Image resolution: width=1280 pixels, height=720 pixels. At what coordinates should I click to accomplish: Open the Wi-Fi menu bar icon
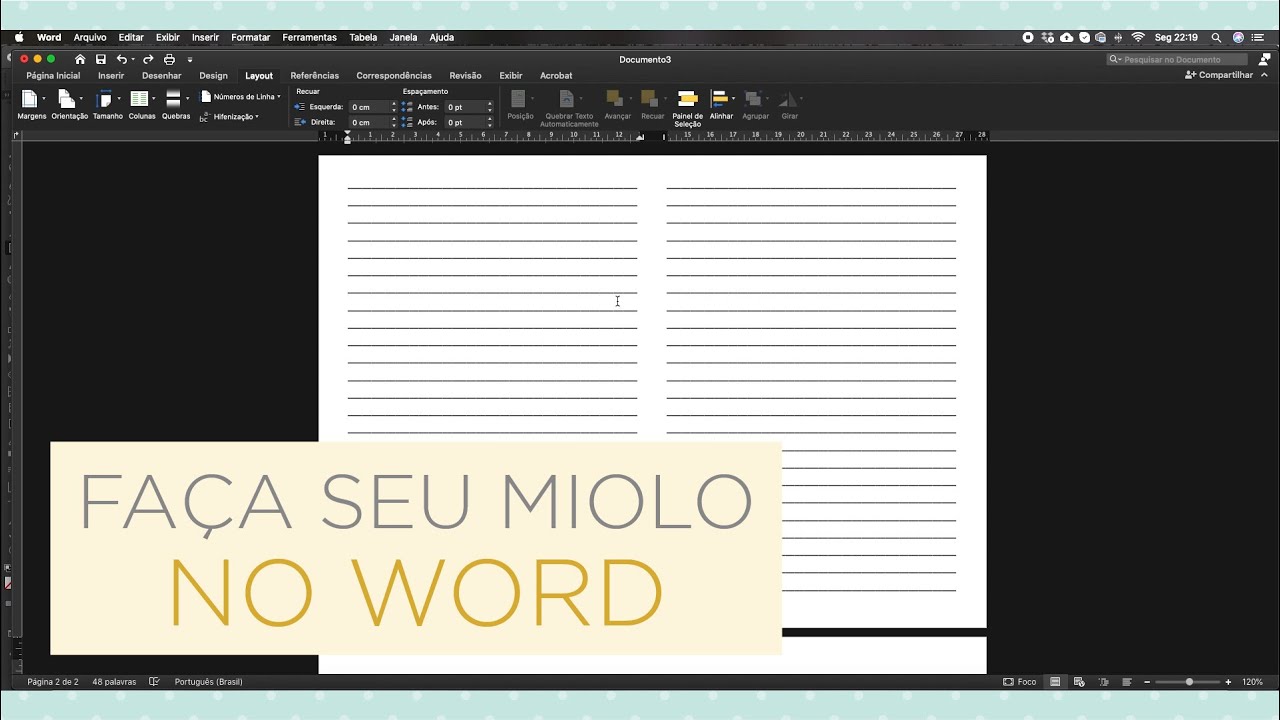point(1138,37)
